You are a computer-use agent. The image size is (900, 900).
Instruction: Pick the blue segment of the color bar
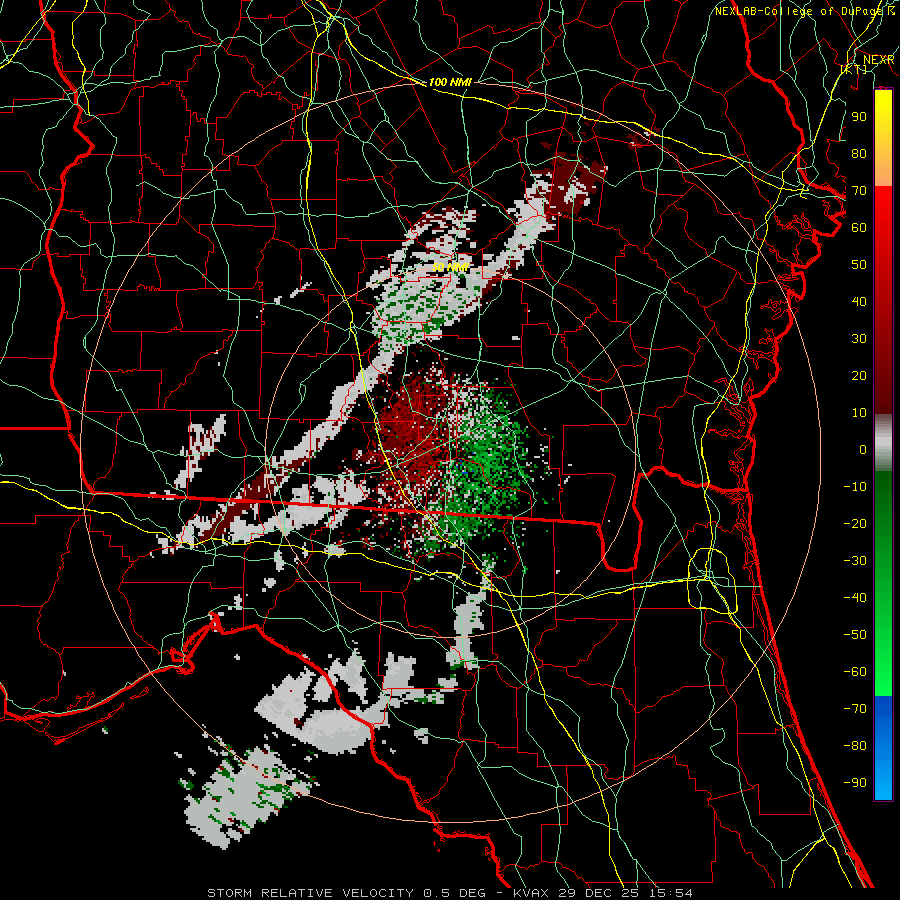click(x=883, y=747)
